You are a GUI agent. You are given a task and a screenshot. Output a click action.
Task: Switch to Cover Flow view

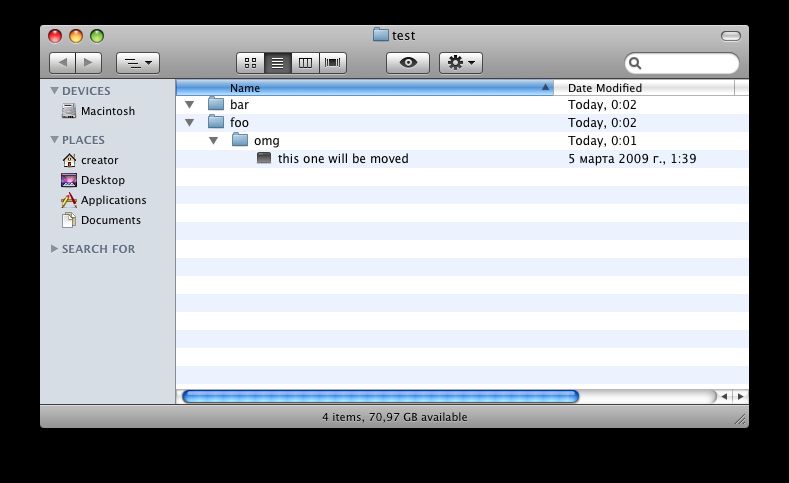pos(333,63)
